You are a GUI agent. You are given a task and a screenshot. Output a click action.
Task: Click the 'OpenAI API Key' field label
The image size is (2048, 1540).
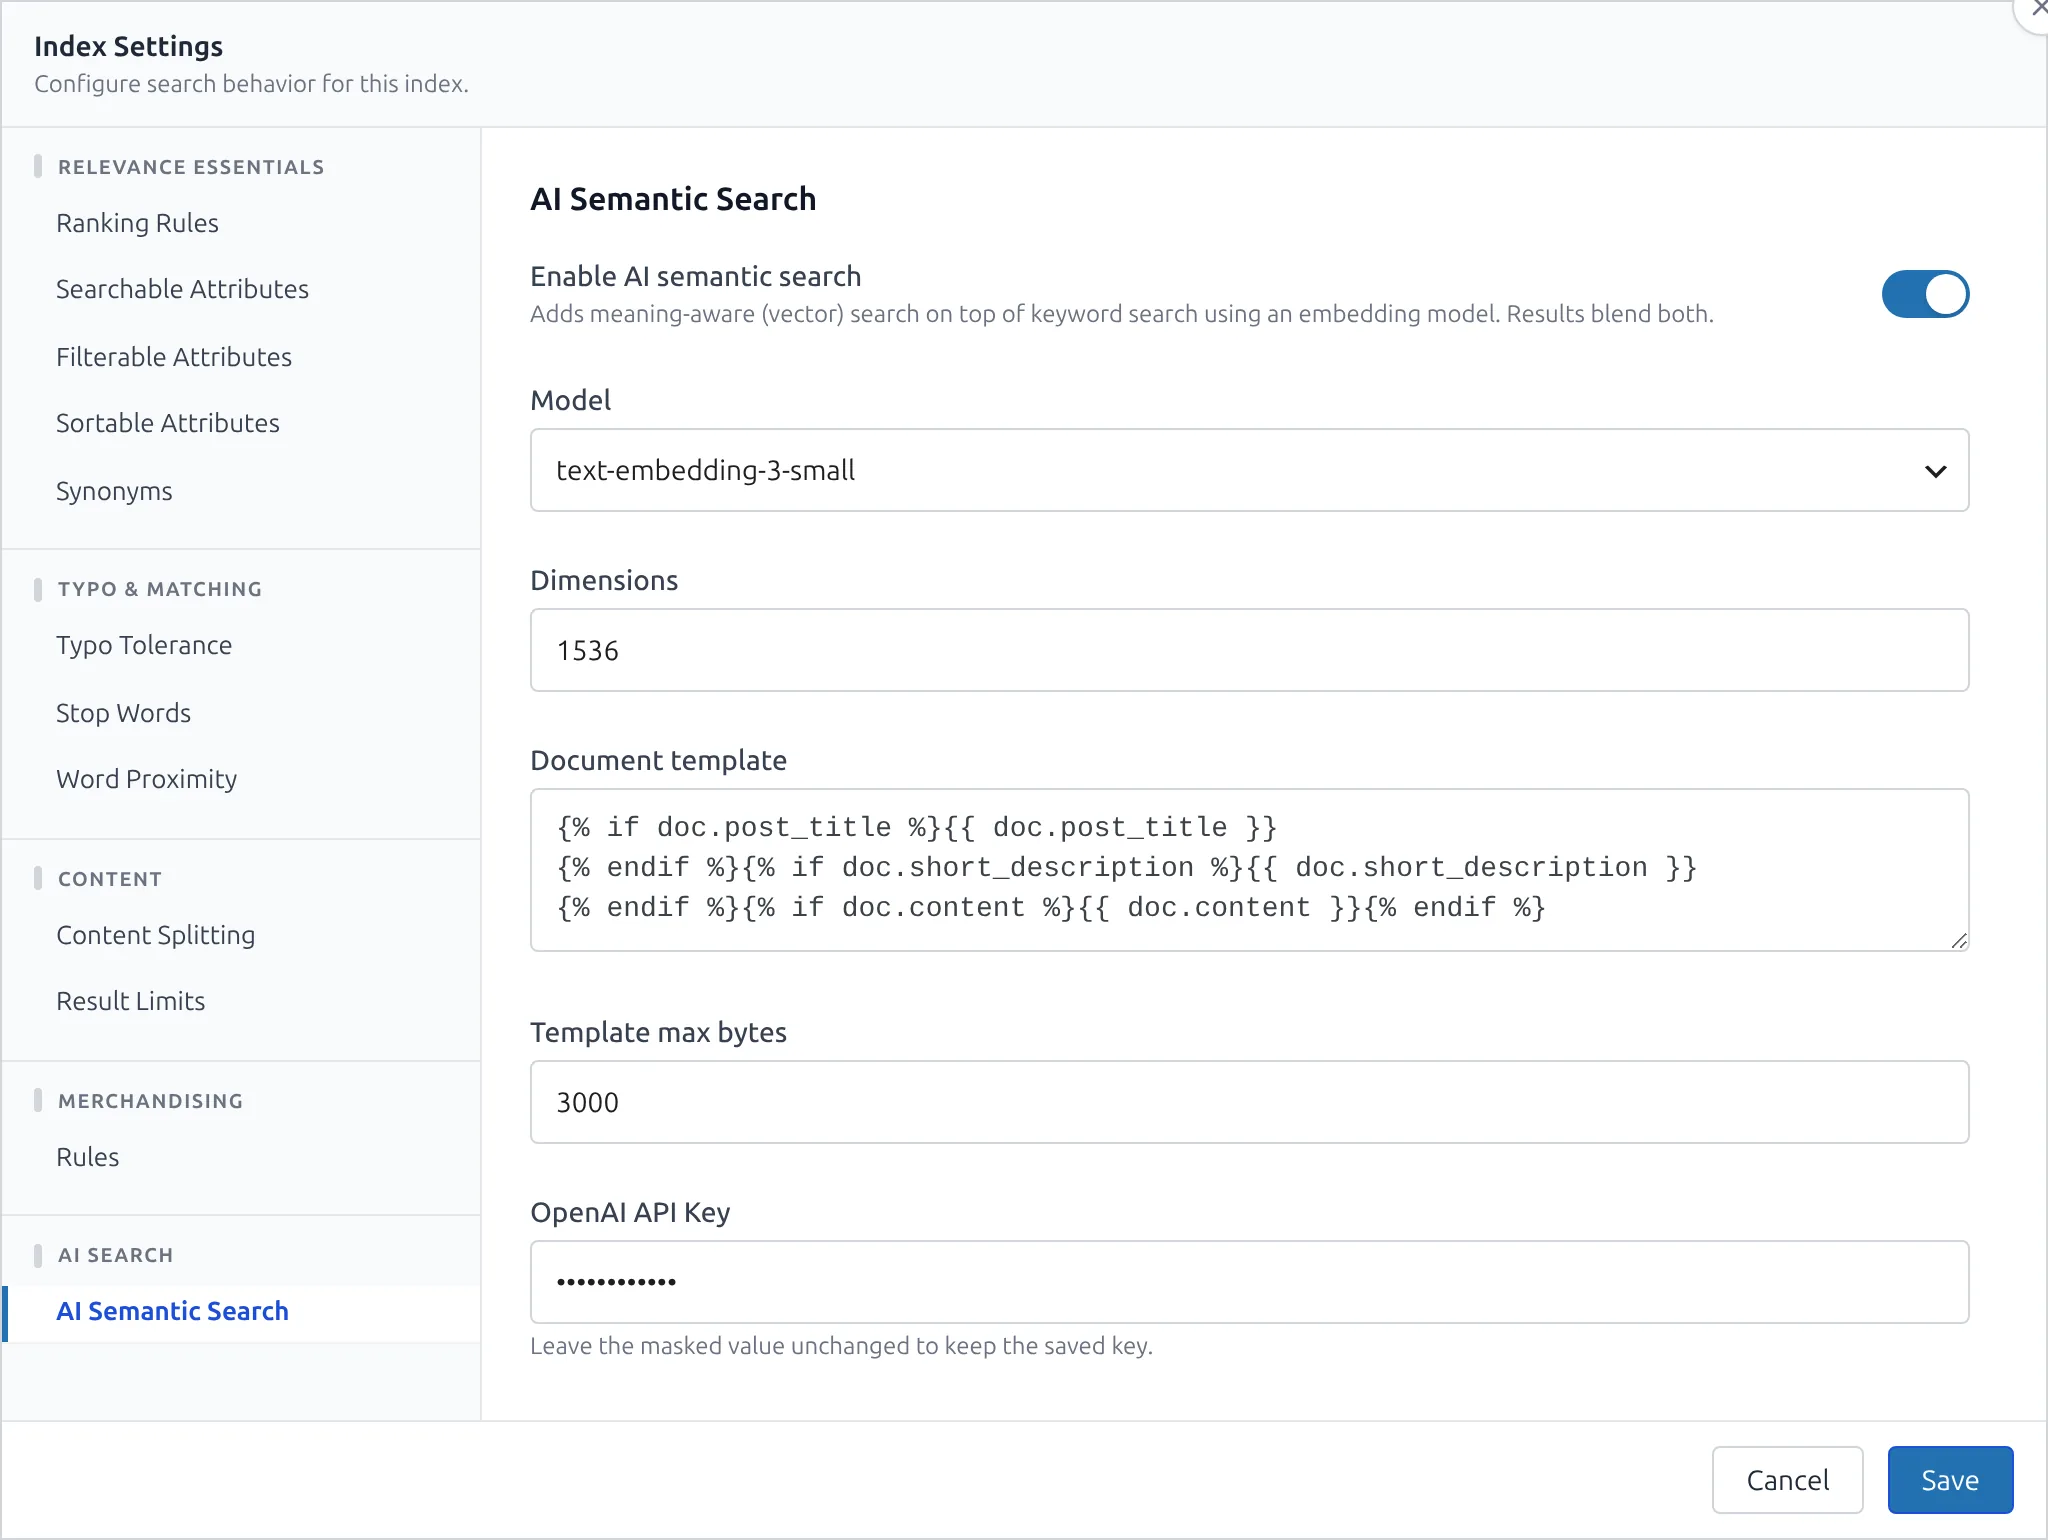(630, 1212)
